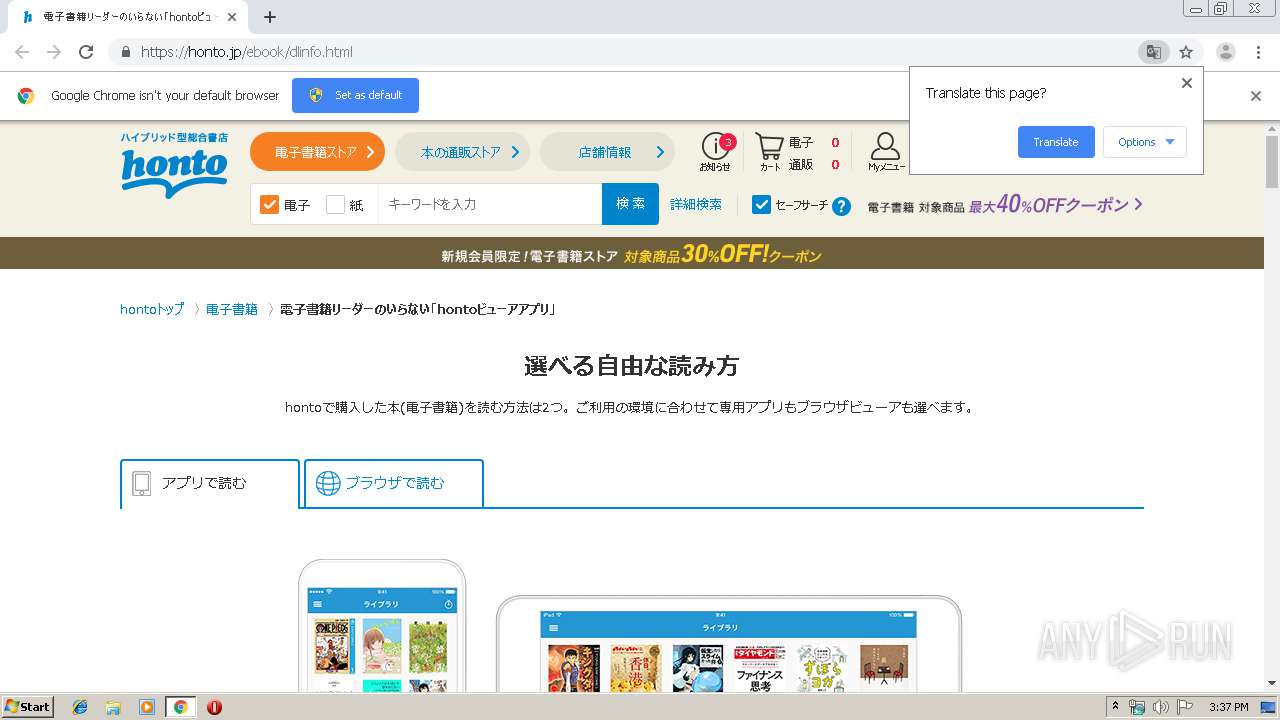Go back to previous page
This screenshot has height=720, width=1280.
point(22,52)
